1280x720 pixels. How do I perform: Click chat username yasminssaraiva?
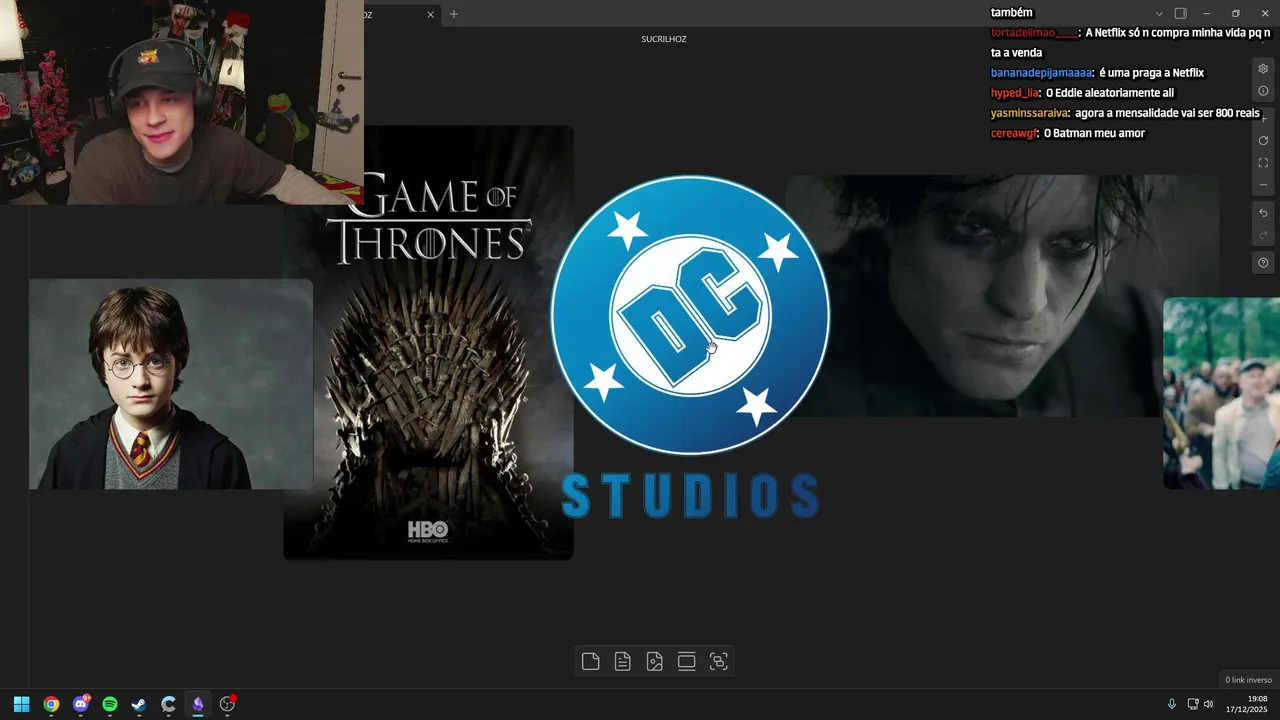[1029, 113]
